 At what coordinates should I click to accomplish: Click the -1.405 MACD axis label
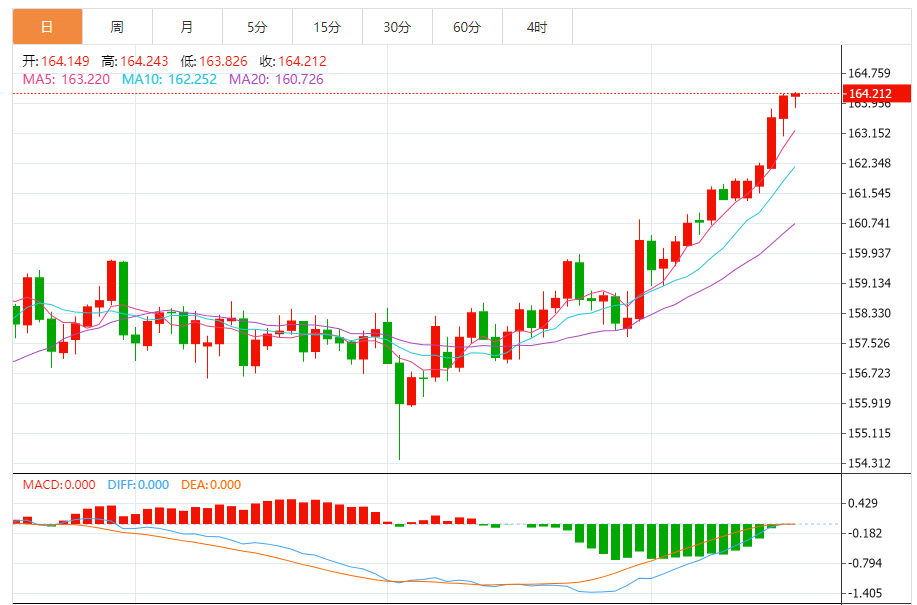click(865, 593)
